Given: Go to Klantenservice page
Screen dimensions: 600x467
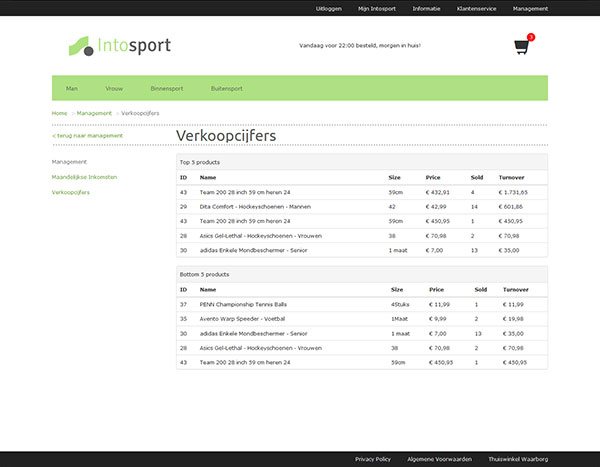Looking at the screenshot, I should point(476,8).
